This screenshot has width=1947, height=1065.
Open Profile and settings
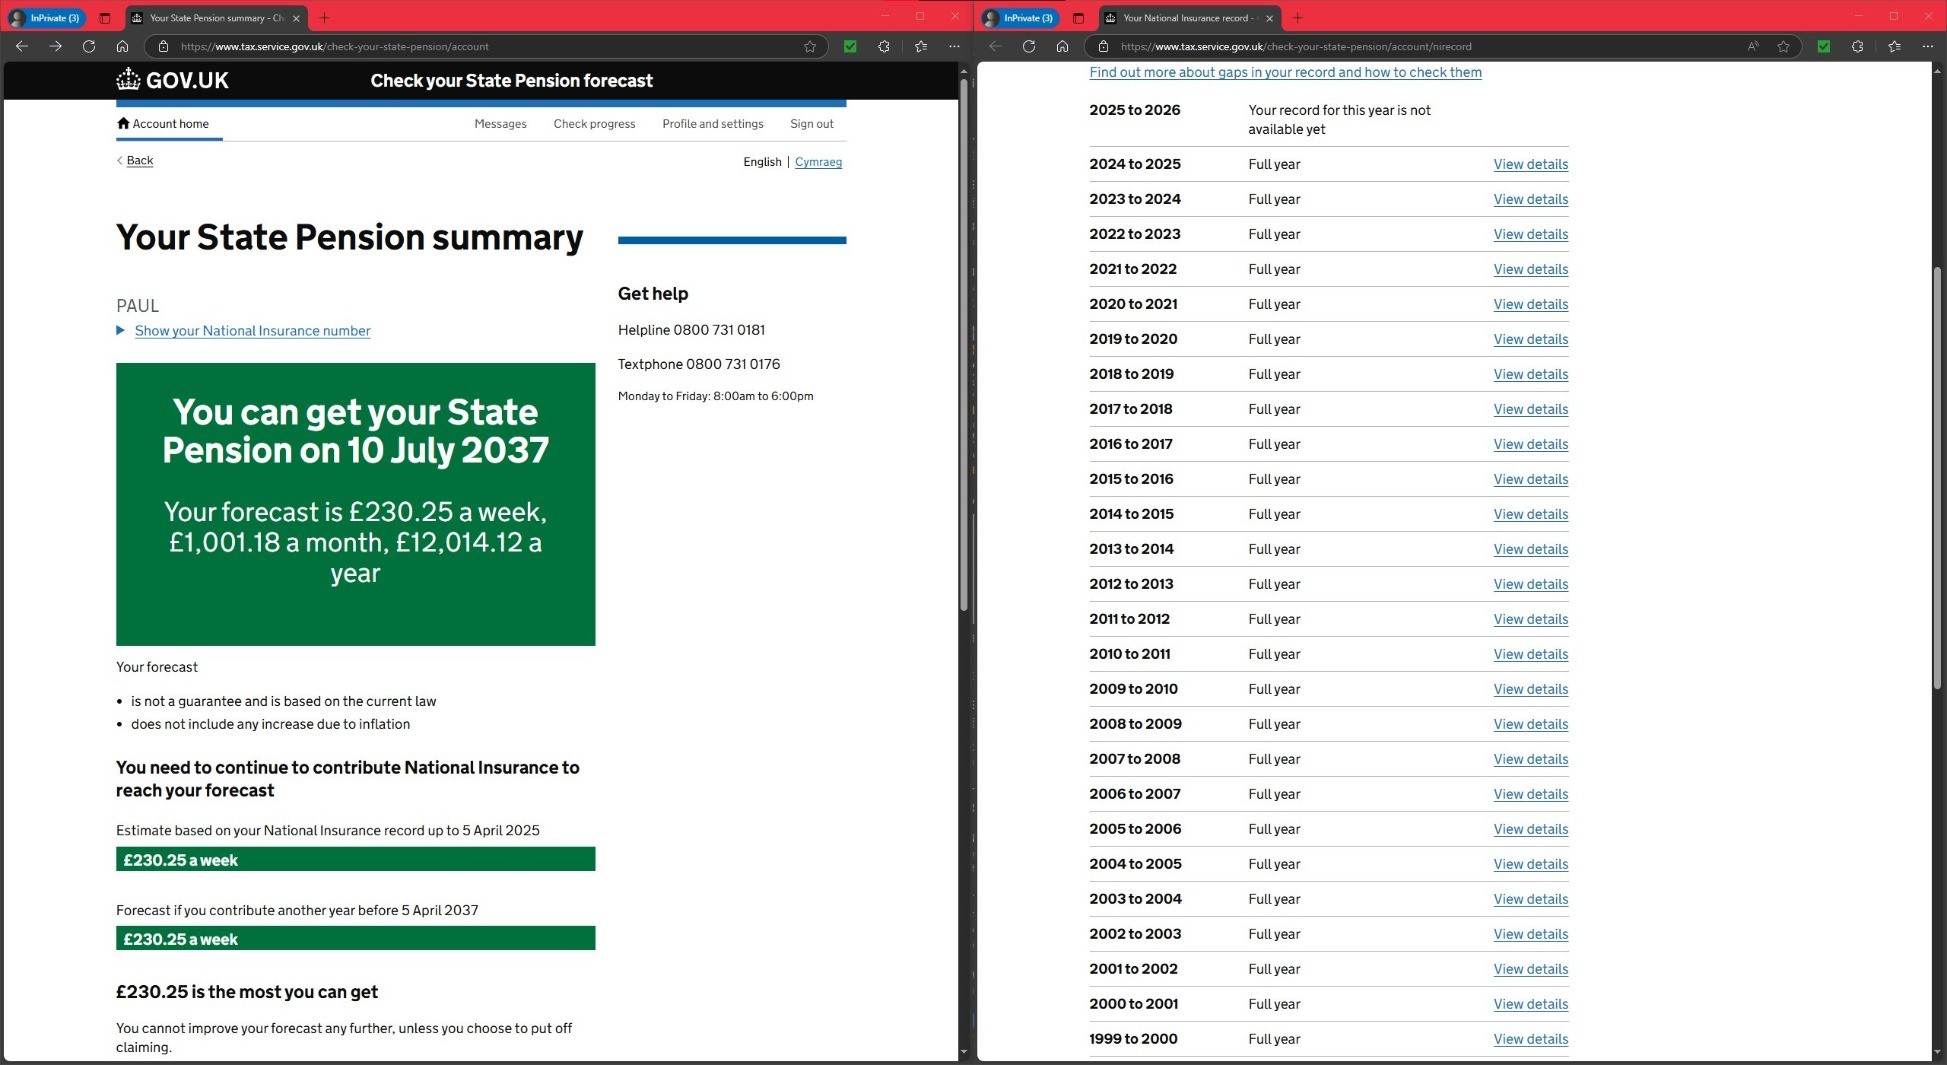click(x=712, y=124)
